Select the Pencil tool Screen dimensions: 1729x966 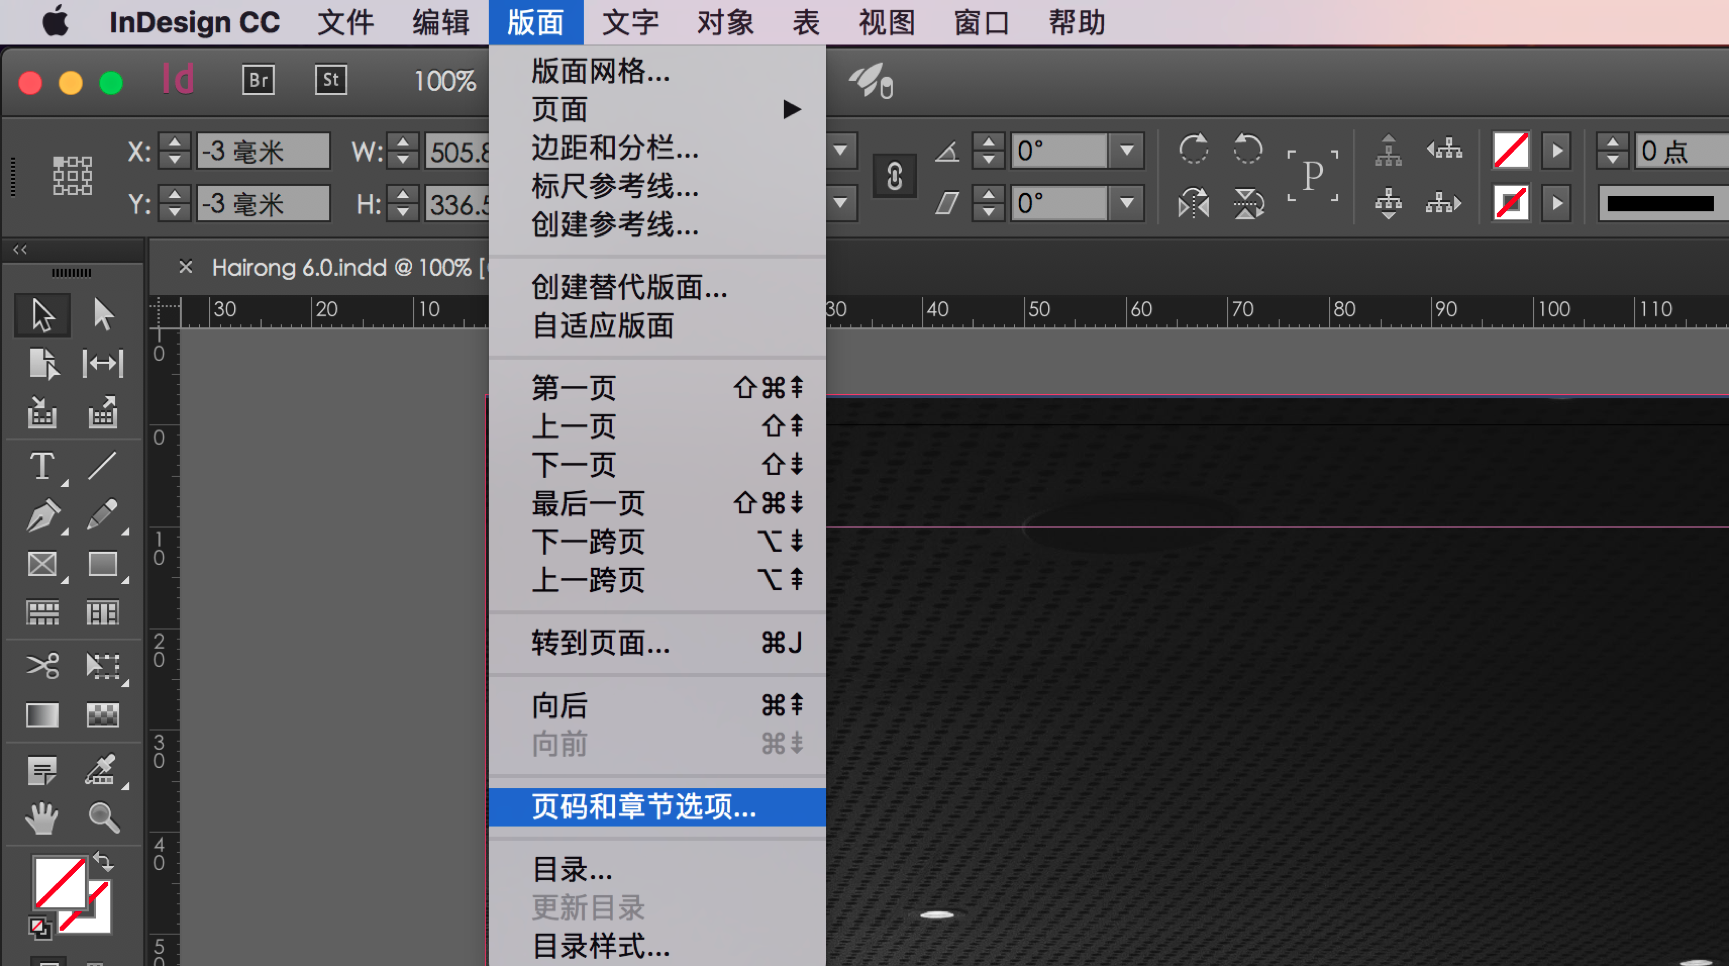point(103,516)
